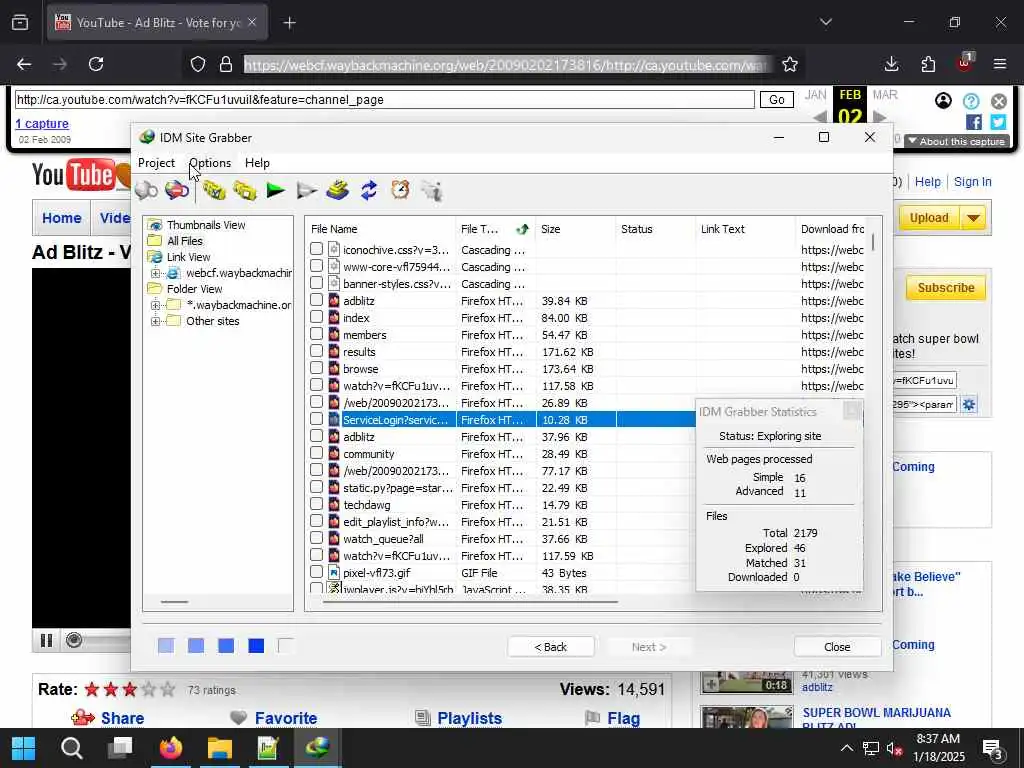1024x768 pixels.
Task: Select All Files in the tree
Action: (x=185, y=241)
